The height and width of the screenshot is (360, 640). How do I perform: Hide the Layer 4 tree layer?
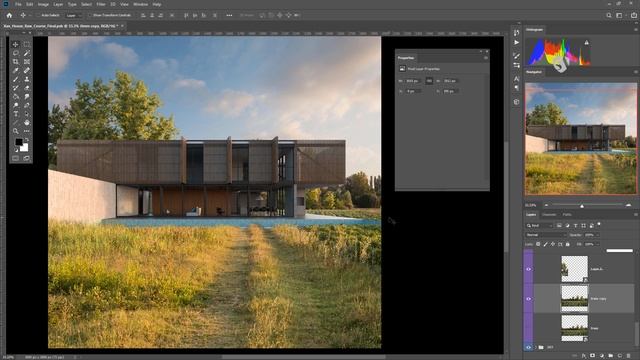pos(529,269)
